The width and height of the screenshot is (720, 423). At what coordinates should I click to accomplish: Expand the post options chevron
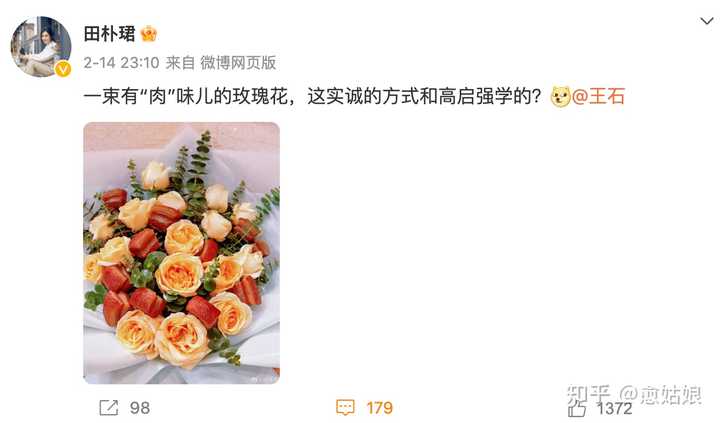click(706, 21)
